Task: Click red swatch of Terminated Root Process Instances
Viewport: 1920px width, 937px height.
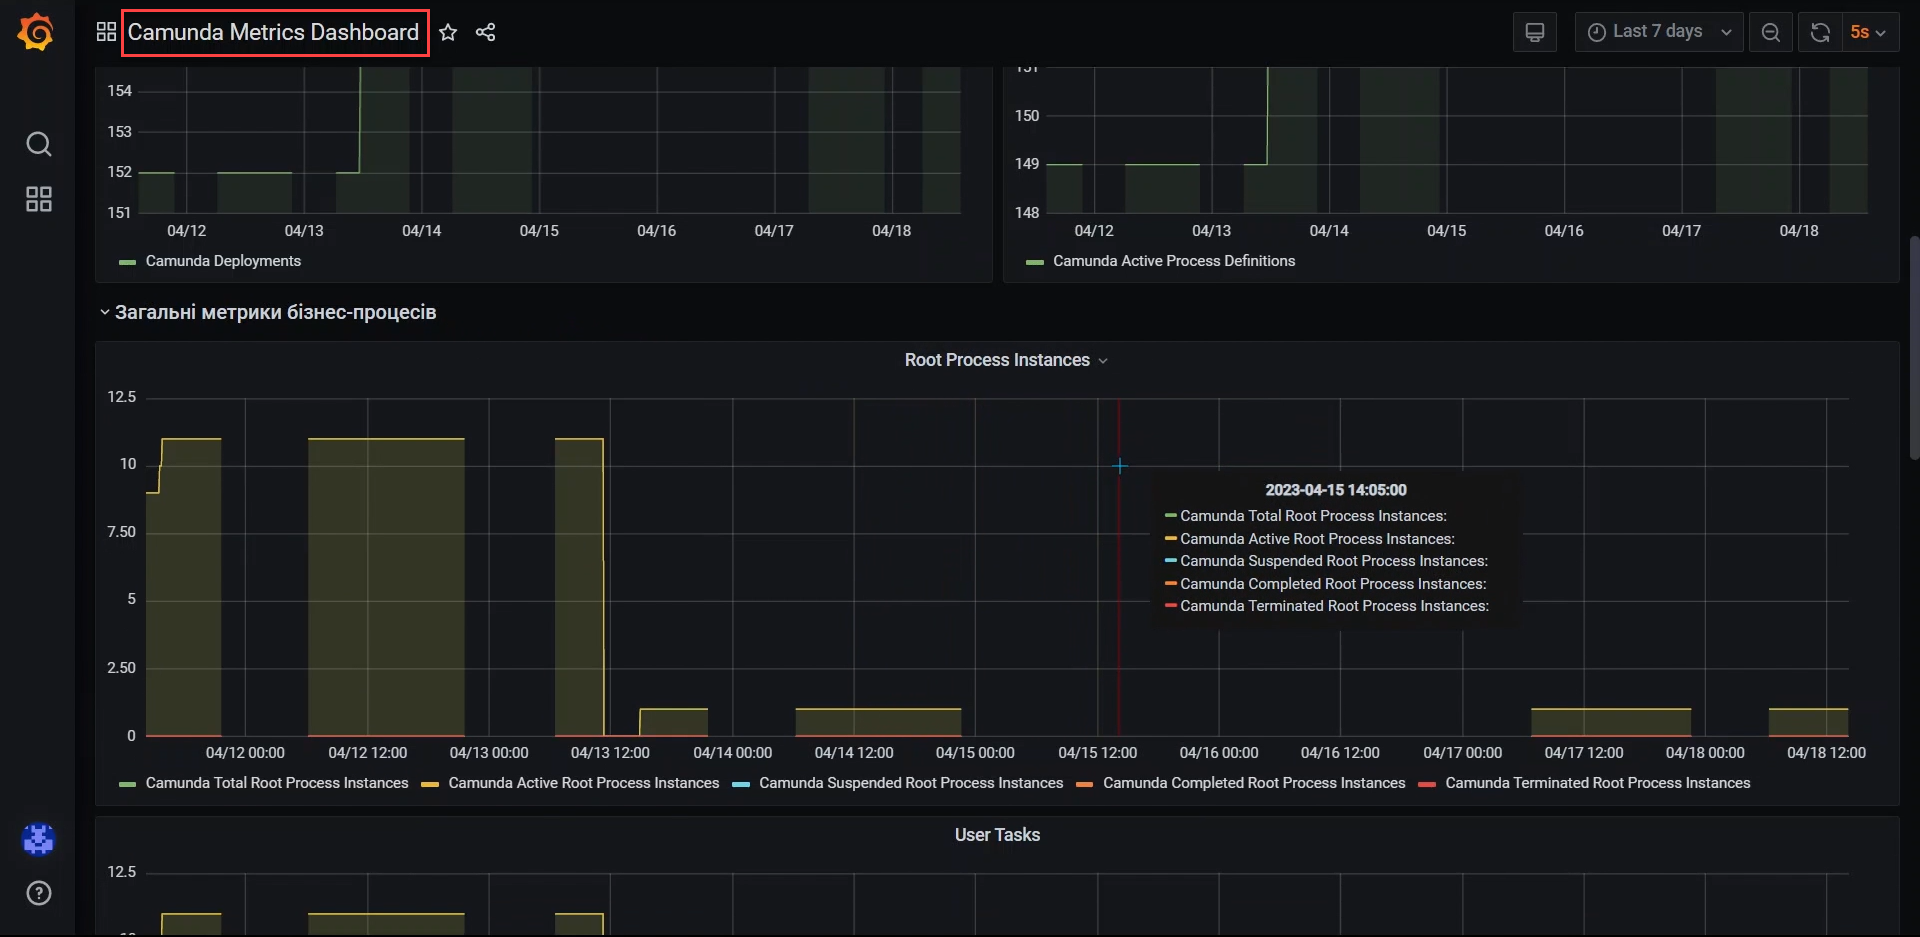Action: pyautogui.click(x=1427, y=784)
